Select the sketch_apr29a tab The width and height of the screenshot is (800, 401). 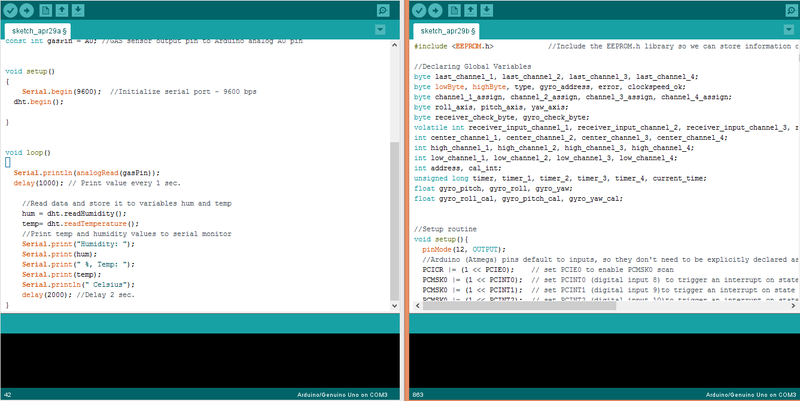coord(36,33)
